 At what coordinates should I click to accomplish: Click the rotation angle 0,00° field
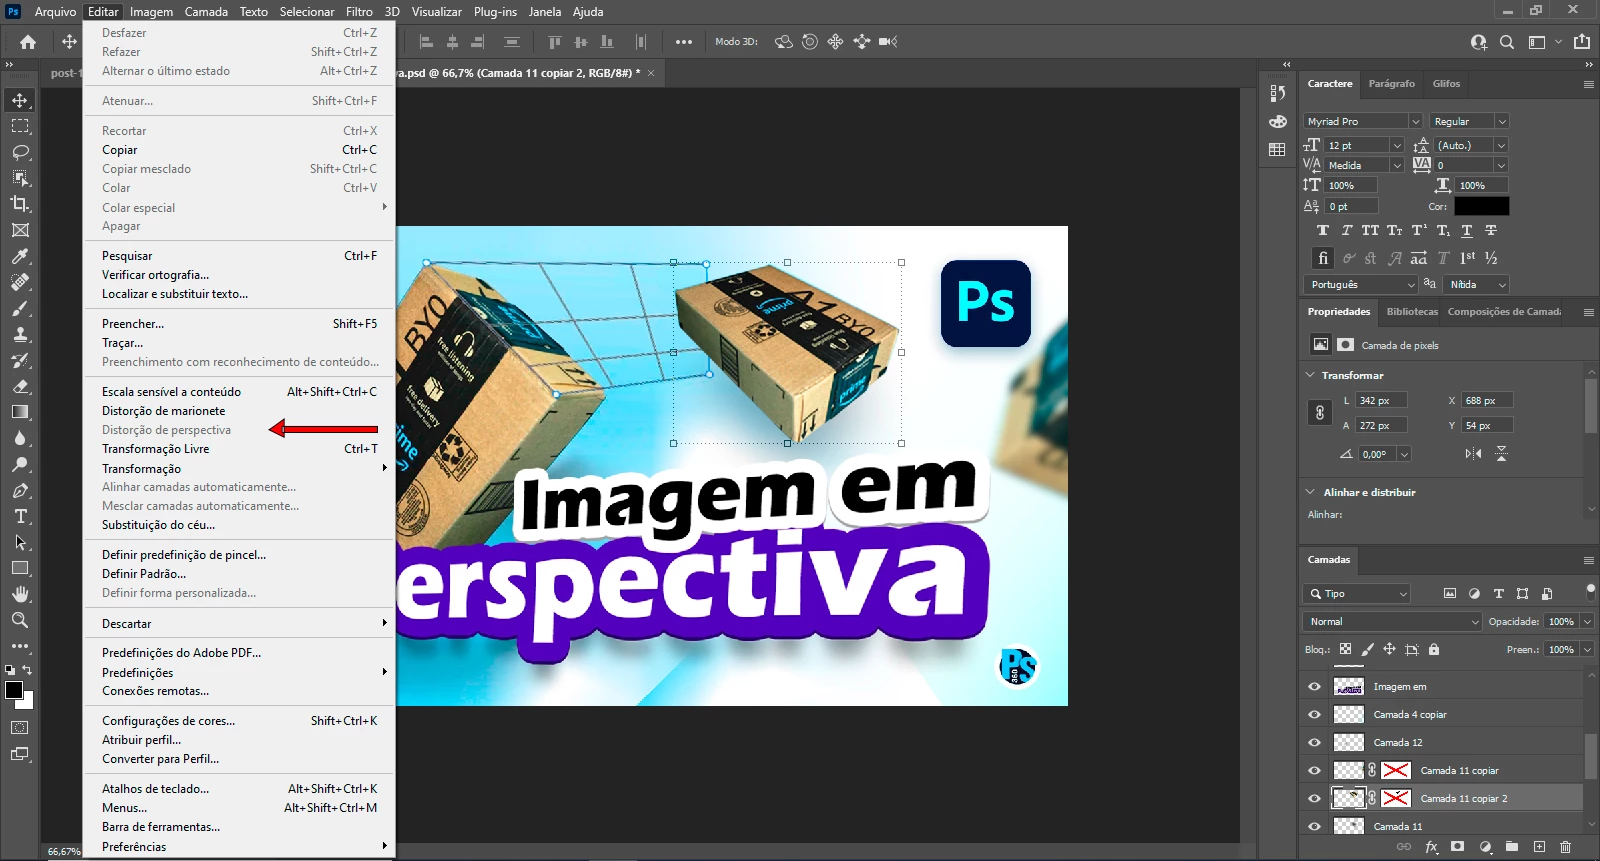1377,454
